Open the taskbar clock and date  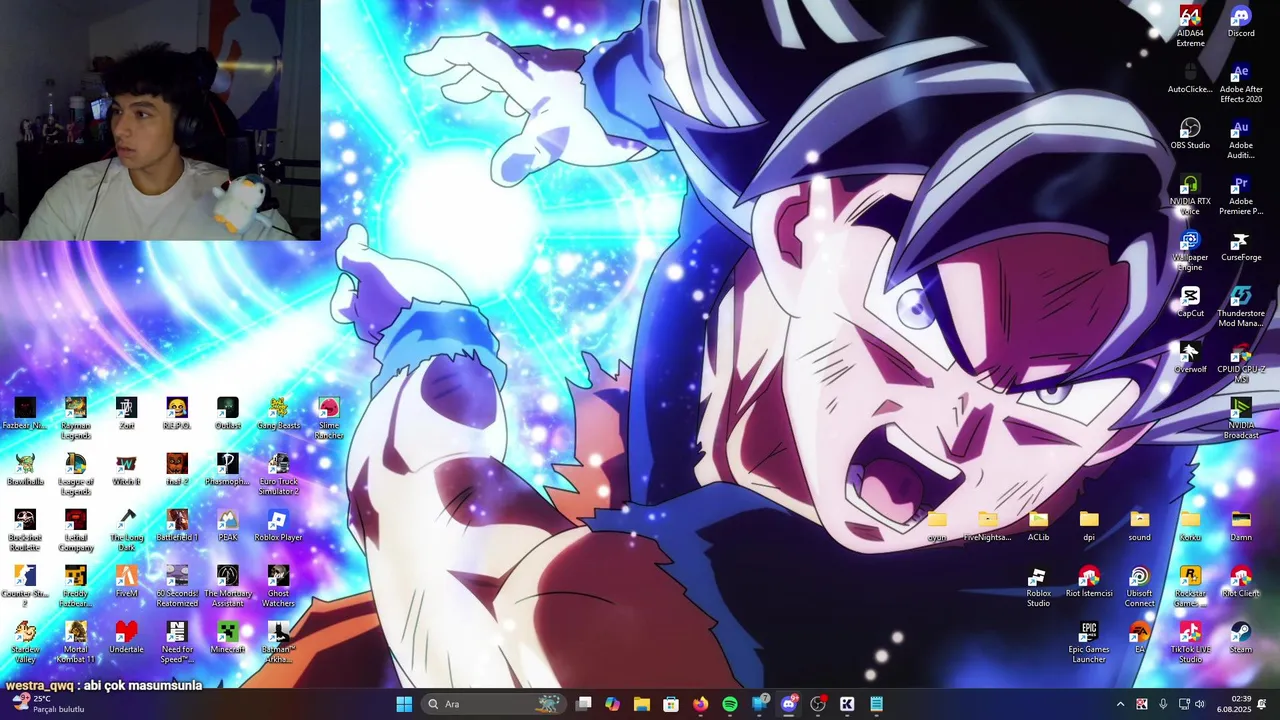tap(1234, 704)
